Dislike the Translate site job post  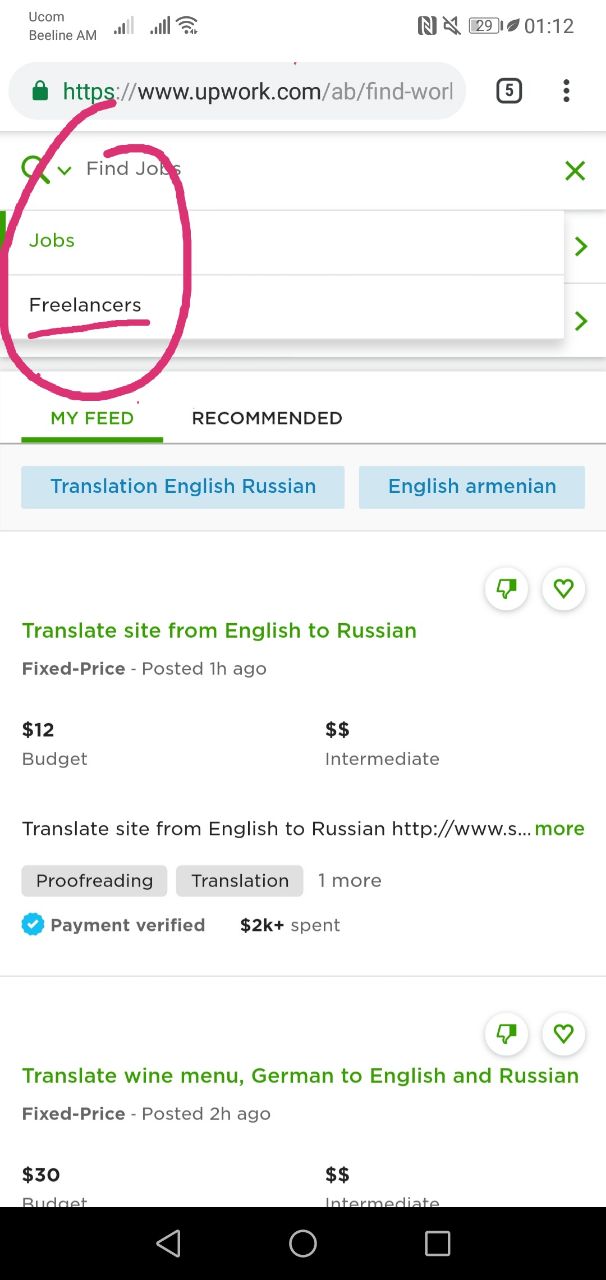[x=506, y=589]
